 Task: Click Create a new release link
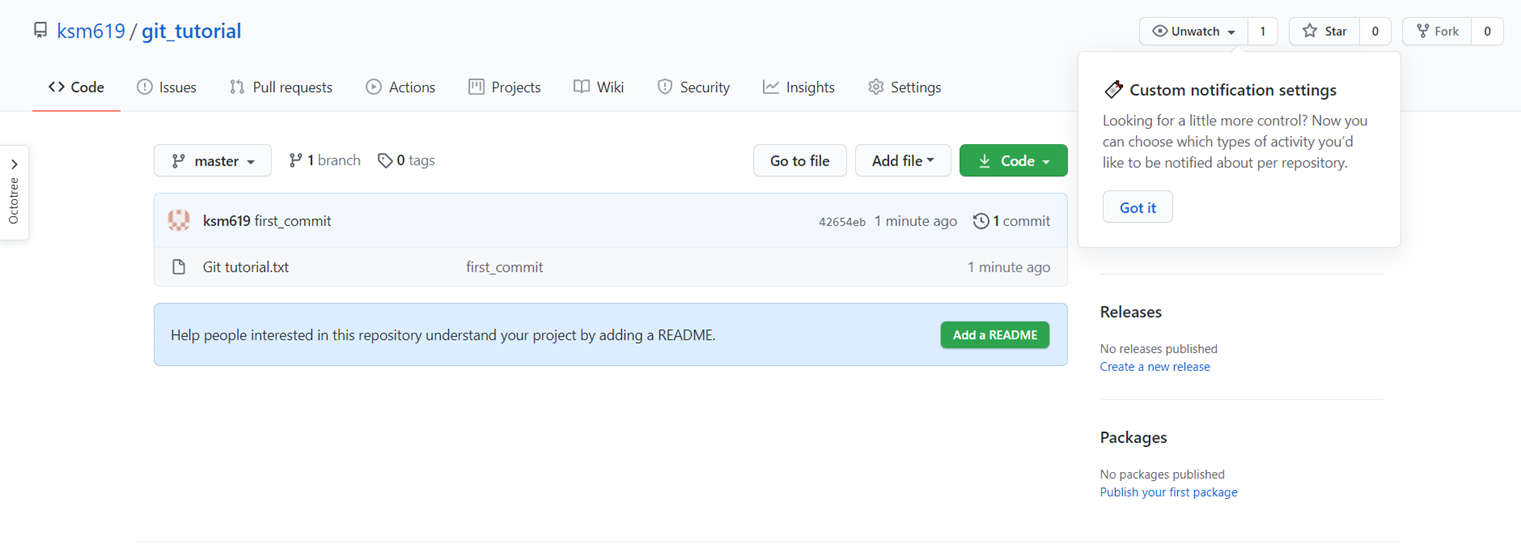(1155, 367)
